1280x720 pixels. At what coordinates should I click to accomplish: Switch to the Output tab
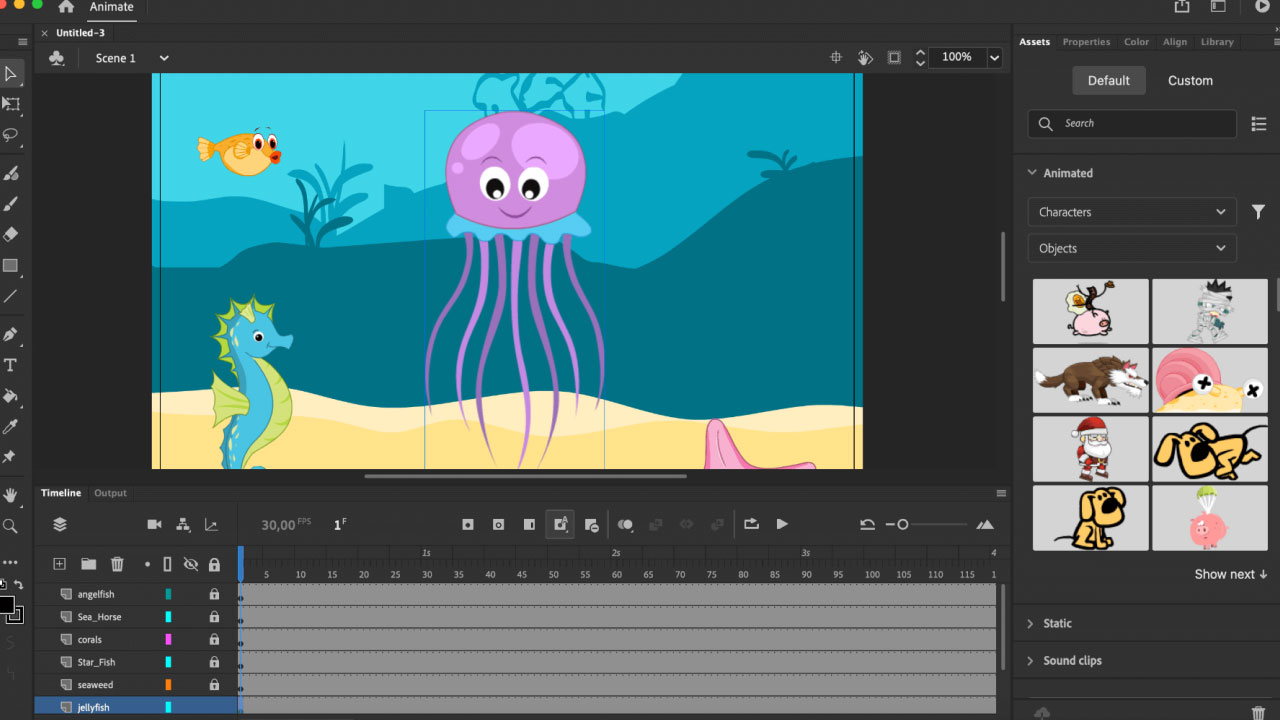(x=110, y=492)
